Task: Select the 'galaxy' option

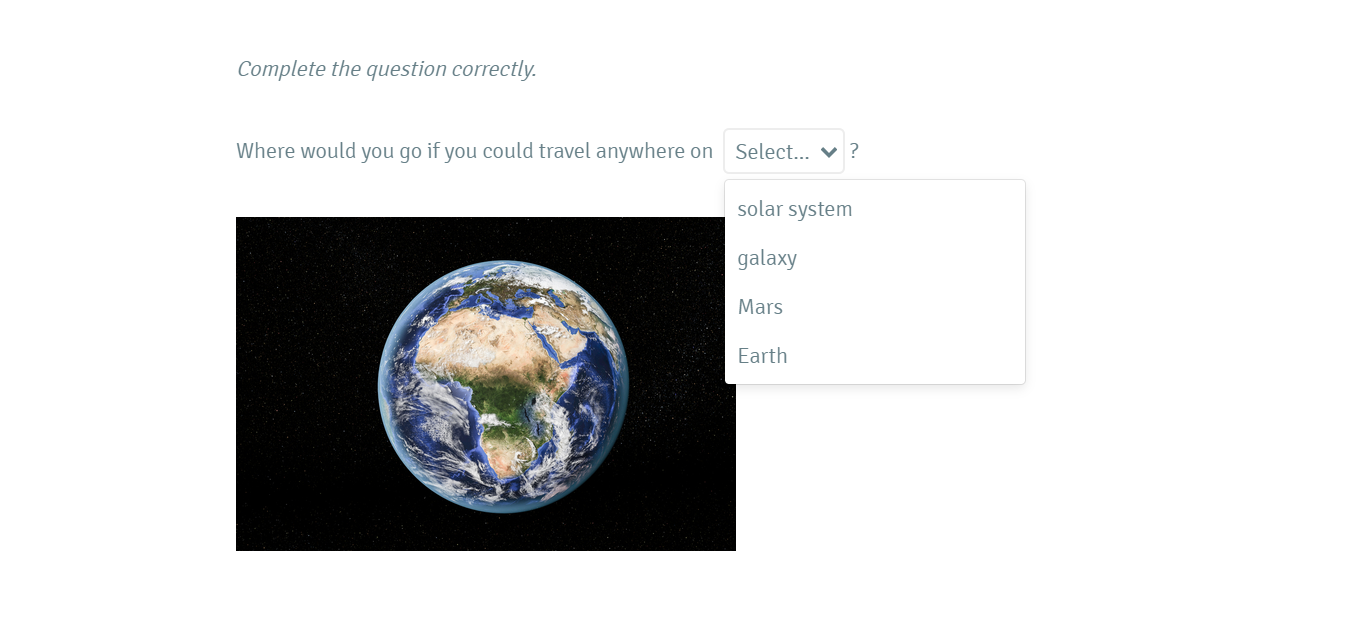Action: pos(767,258)
